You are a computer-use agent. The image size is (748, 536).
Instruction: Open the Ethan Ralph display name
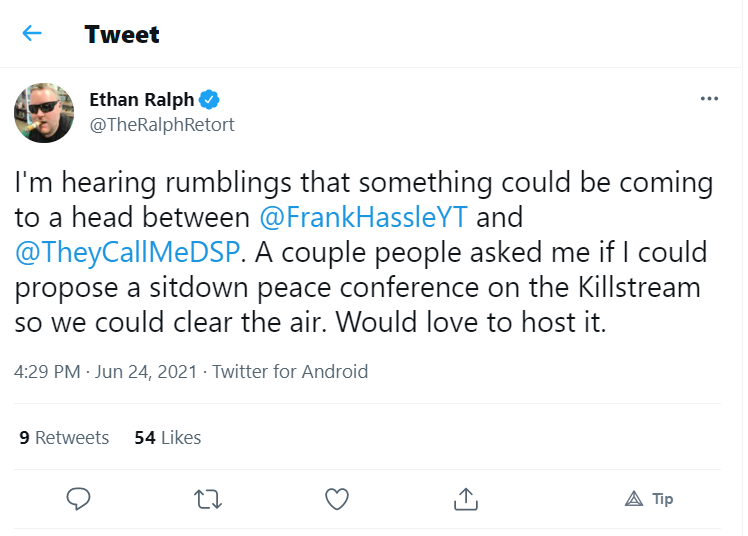coord(142,100)
